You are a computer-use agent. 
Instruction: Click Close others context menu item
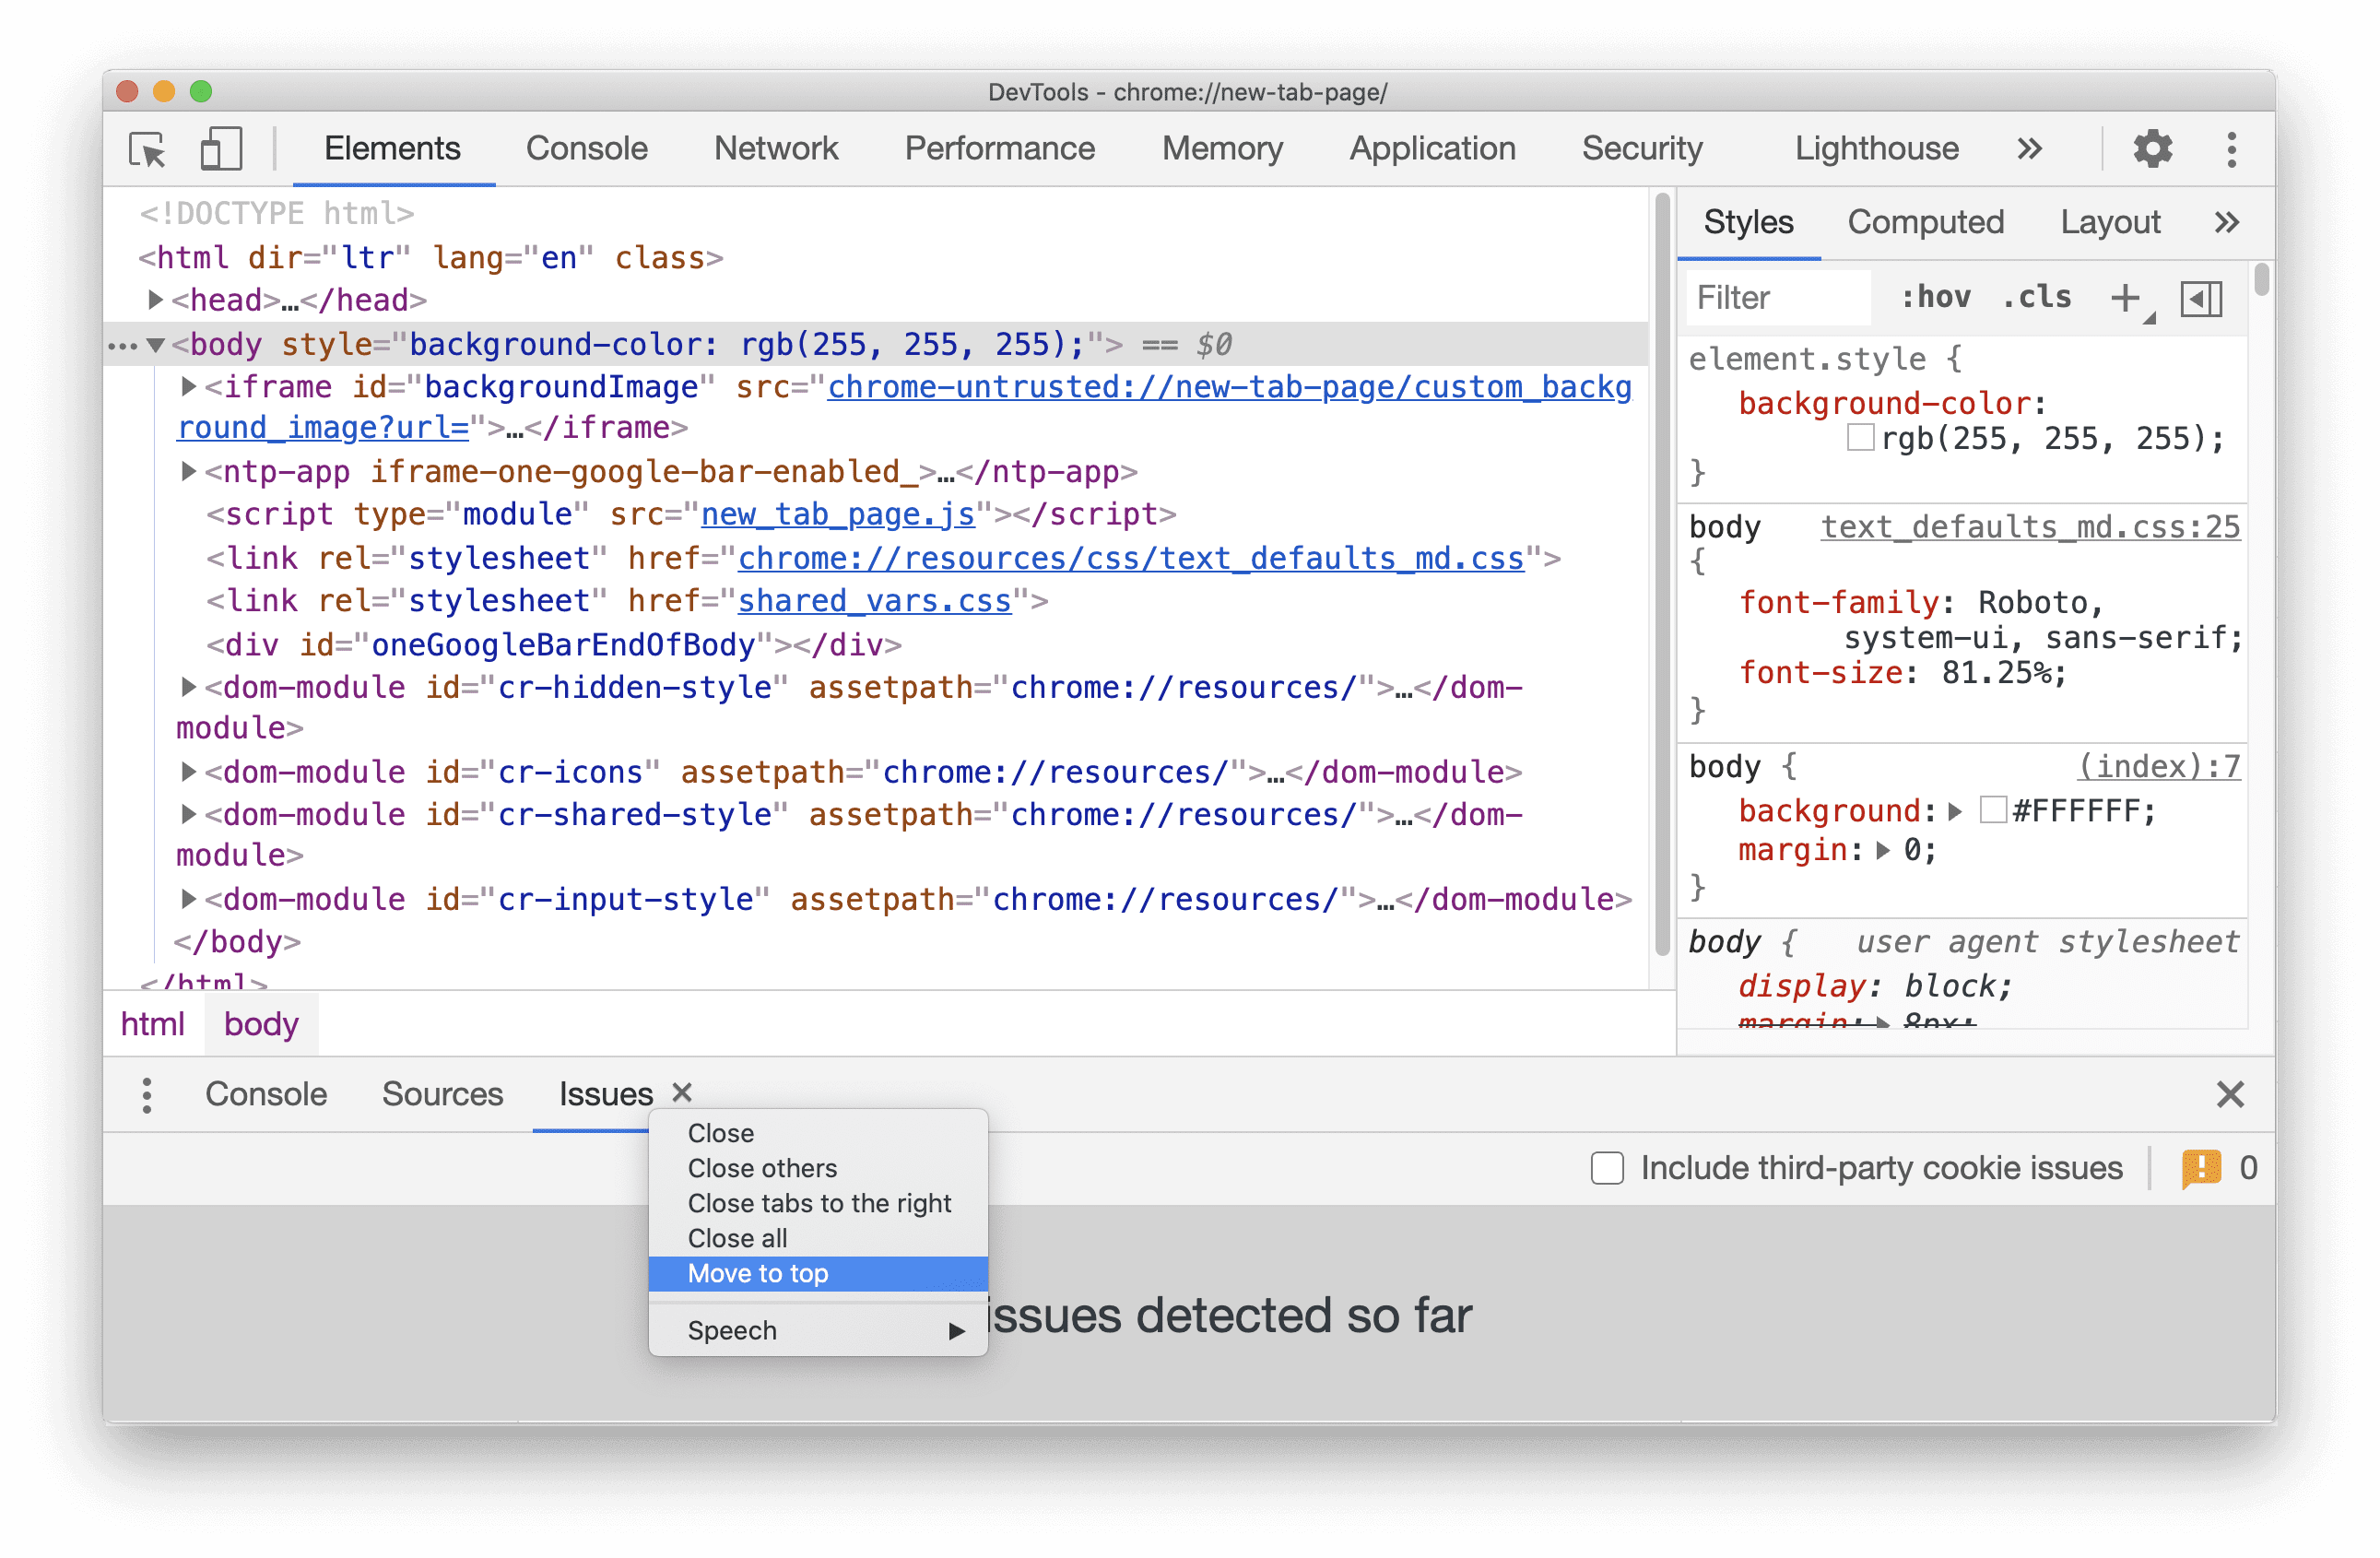[760, 1169]
